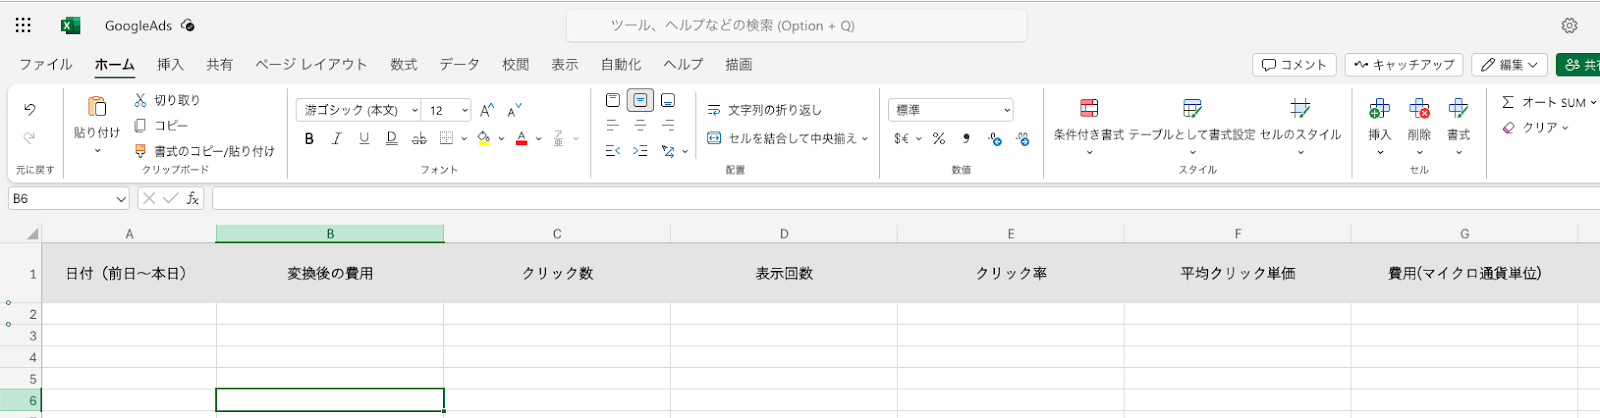
Task: Toggle wrap text (文字列の折り返し)
Action: tap(765, 110)
